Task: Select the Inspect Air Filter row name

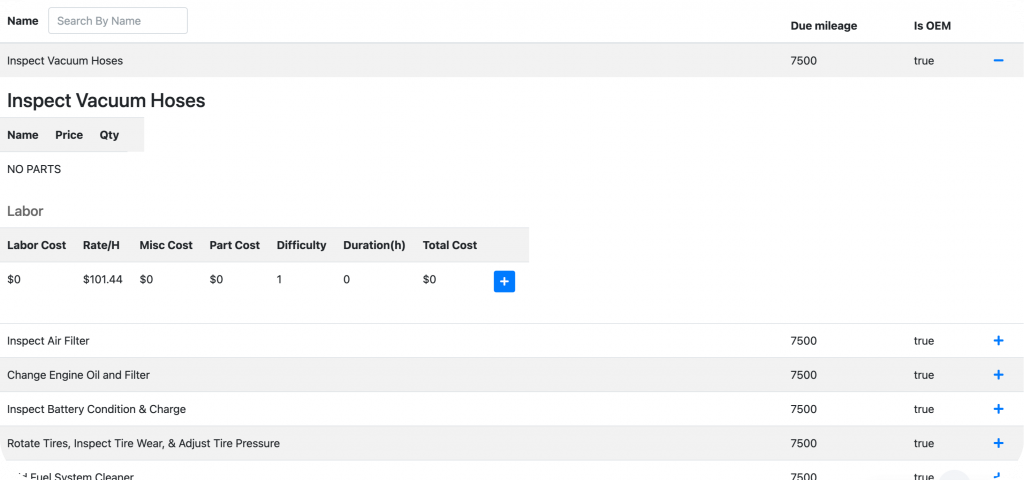Action: click(x=48, y=341)
